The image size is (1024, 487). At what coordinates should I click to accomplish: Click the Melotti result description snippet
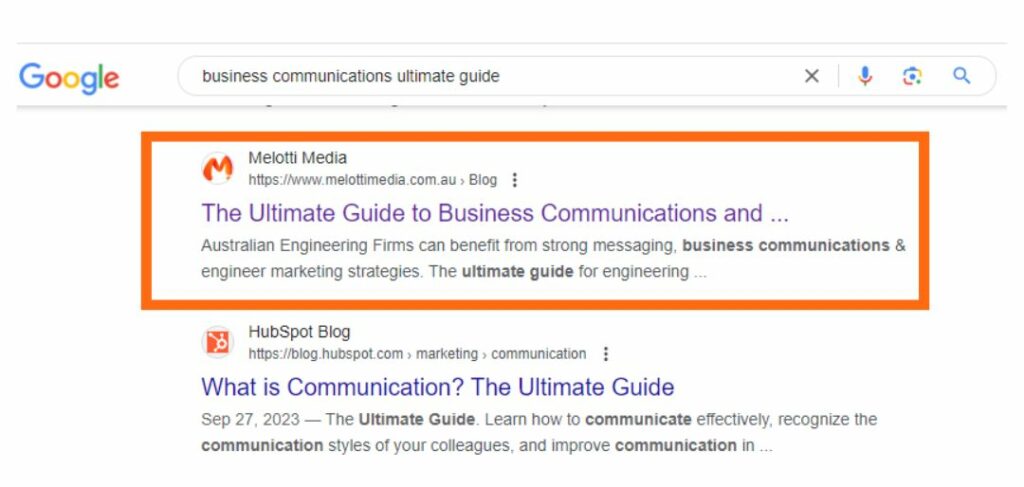[x=553, y=259]
